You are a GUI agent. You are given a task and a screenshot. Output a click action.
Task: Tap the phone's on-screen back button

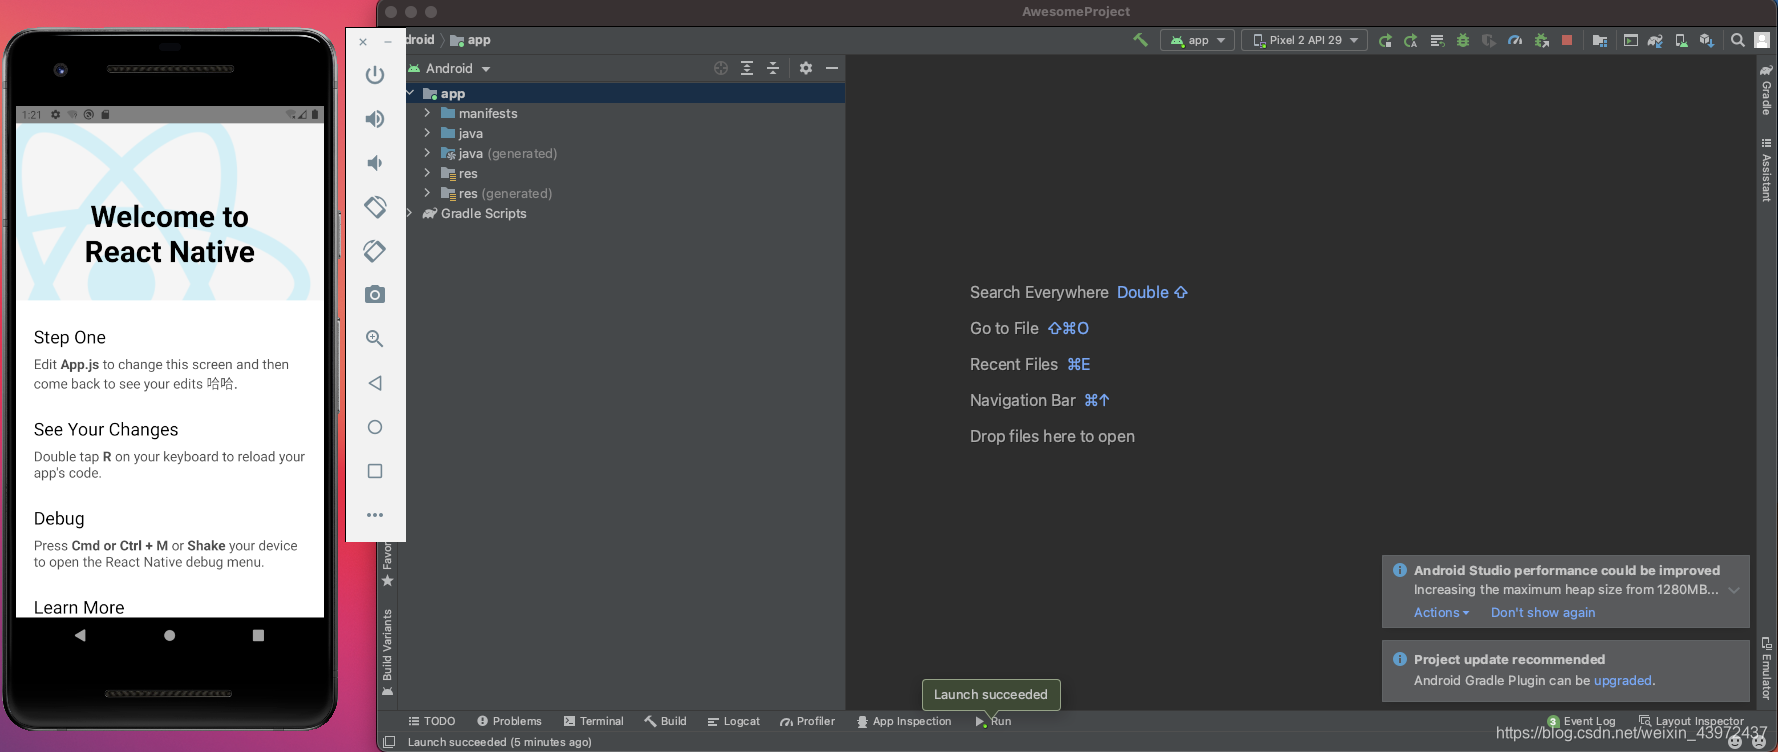pyautogui.click(x=80, y=635)
